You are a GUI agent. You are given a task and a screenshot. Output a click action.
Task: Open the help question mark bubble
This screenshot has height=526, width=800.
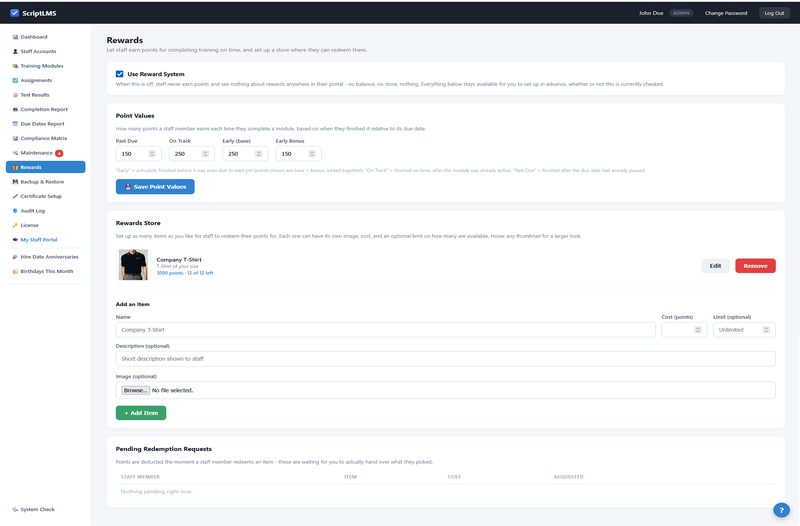click(x=781, y=510)
